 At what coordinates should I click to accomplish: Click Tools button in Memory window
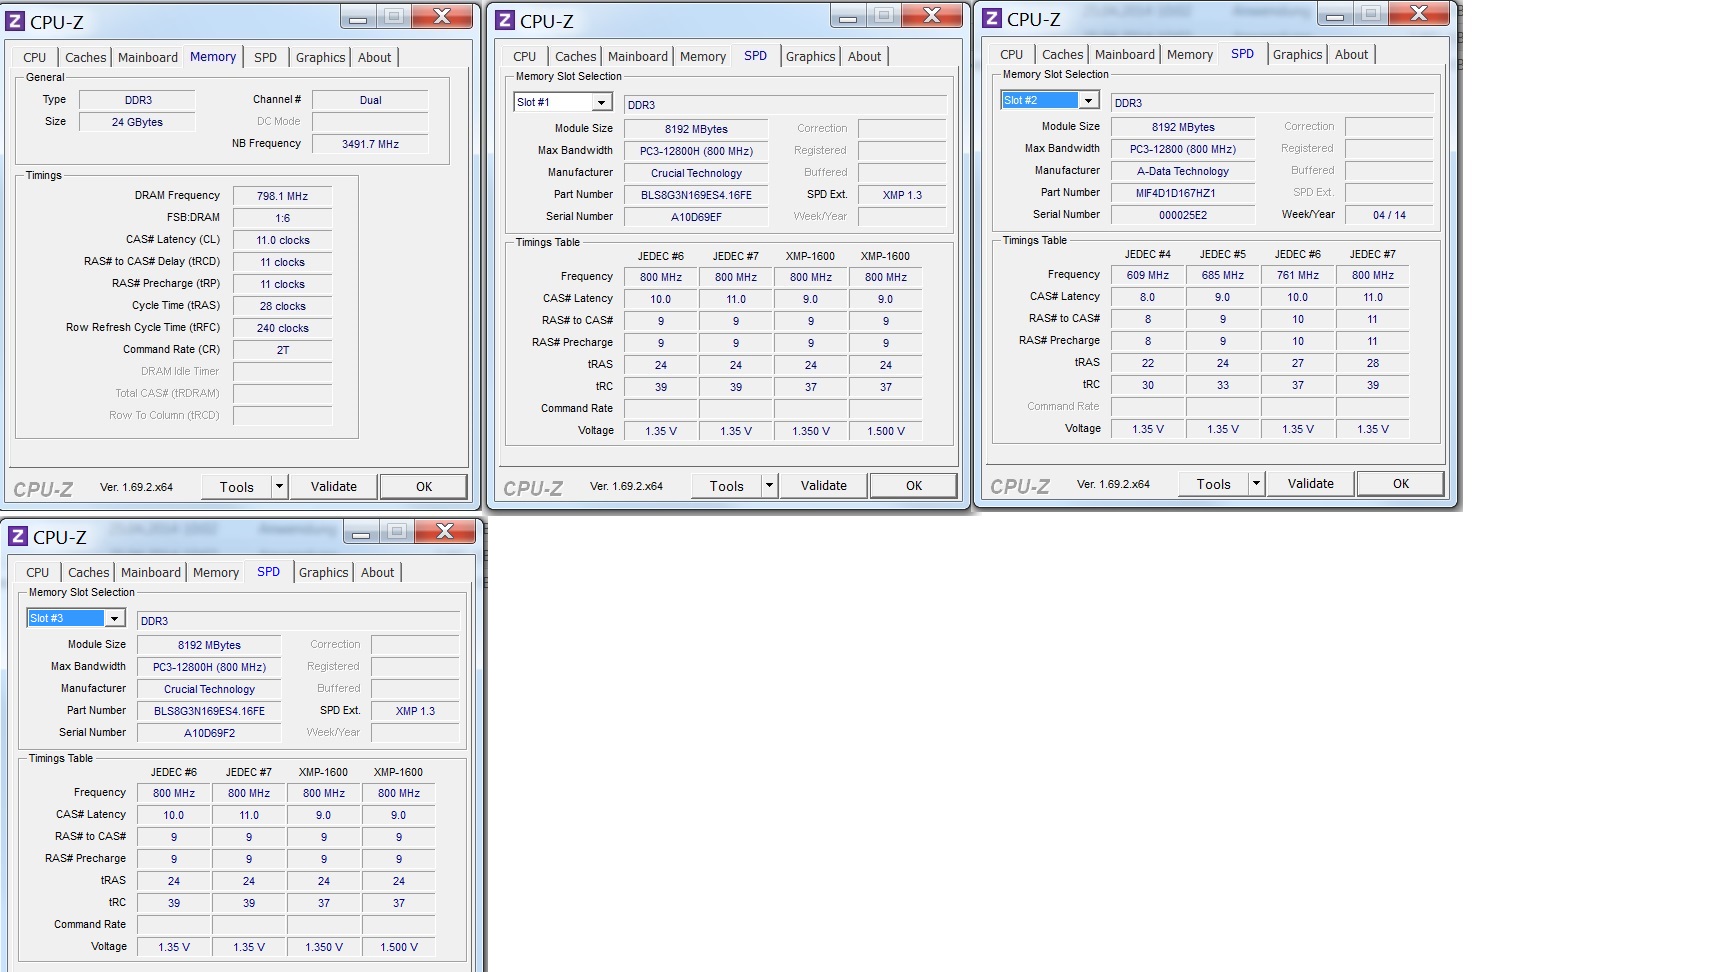(x=237, y=487)
